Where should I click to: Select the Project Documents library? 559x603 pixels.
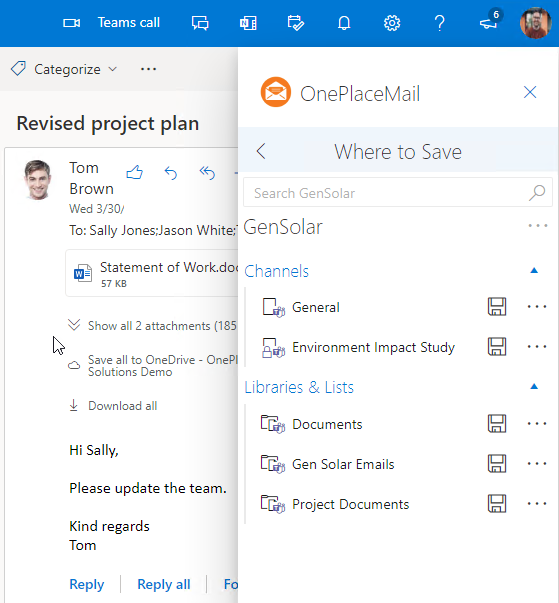(350, 504)
